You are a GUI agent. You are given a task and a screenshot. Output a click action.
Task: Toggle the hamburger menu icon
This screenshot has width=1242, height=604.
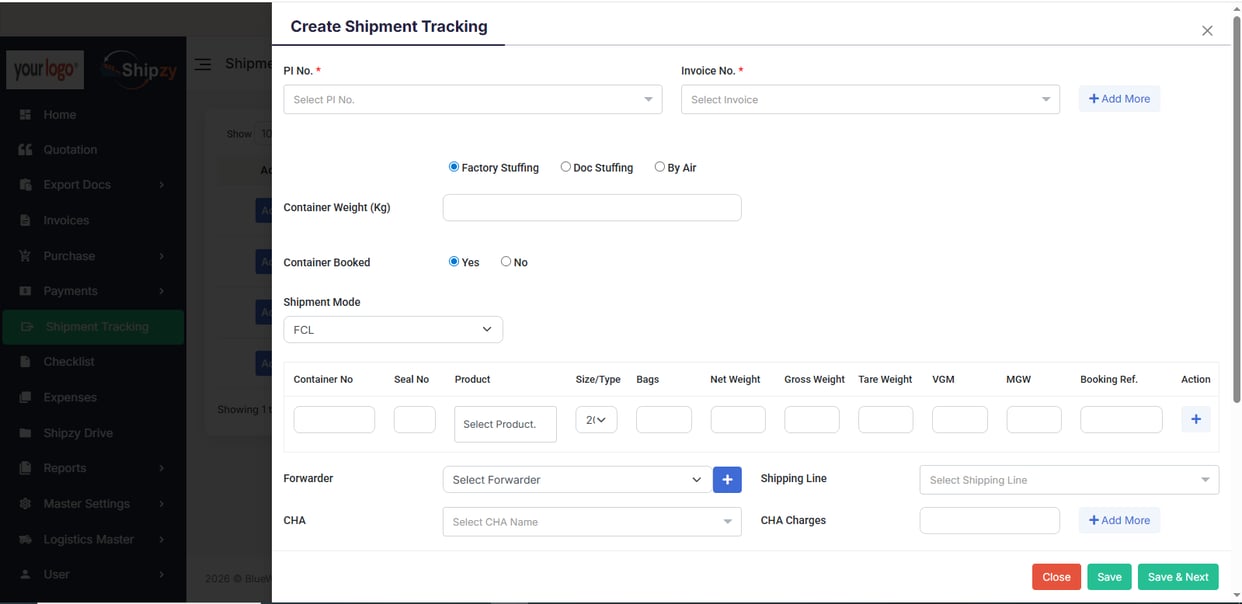(x=203, y=64)
